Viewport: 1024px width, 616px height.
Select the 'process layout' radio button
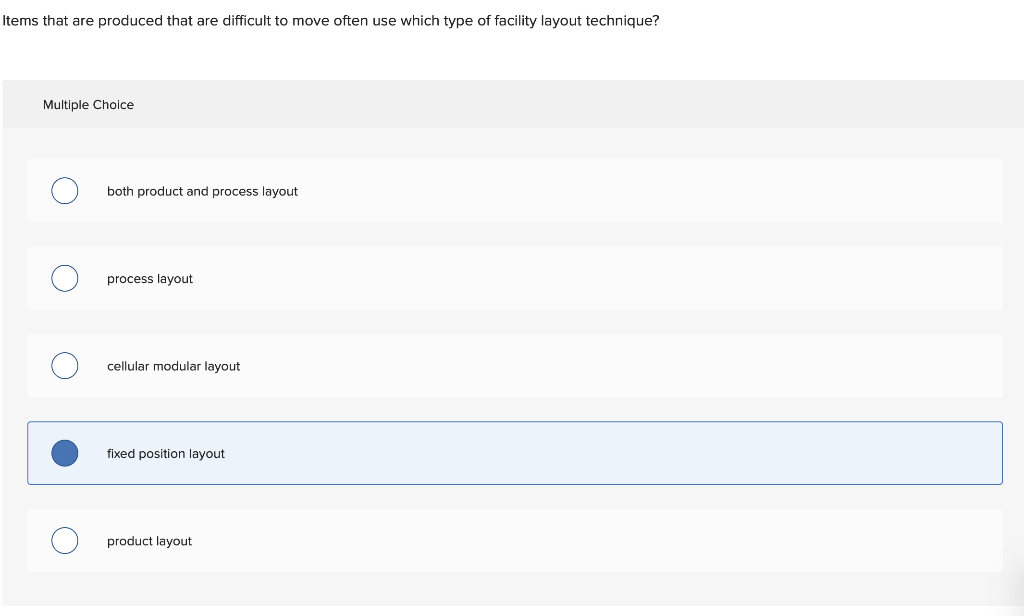coord(64,278)
